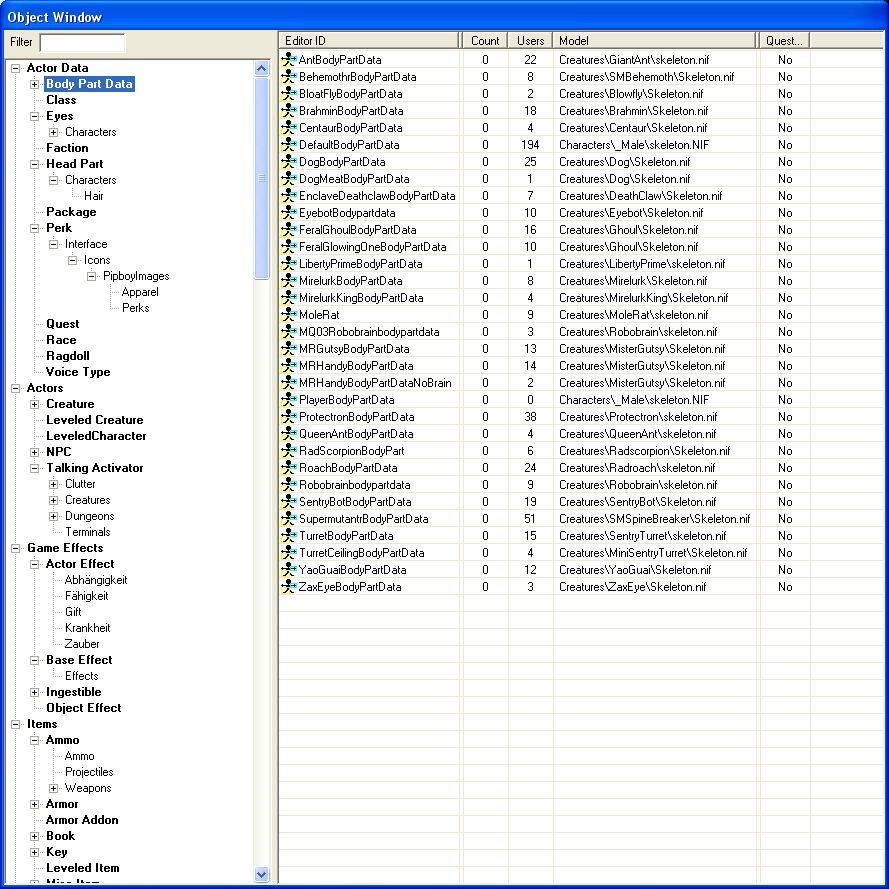Select the Apparel item under PipboyImages
The image size is (889, 889).
coord(140,292)
